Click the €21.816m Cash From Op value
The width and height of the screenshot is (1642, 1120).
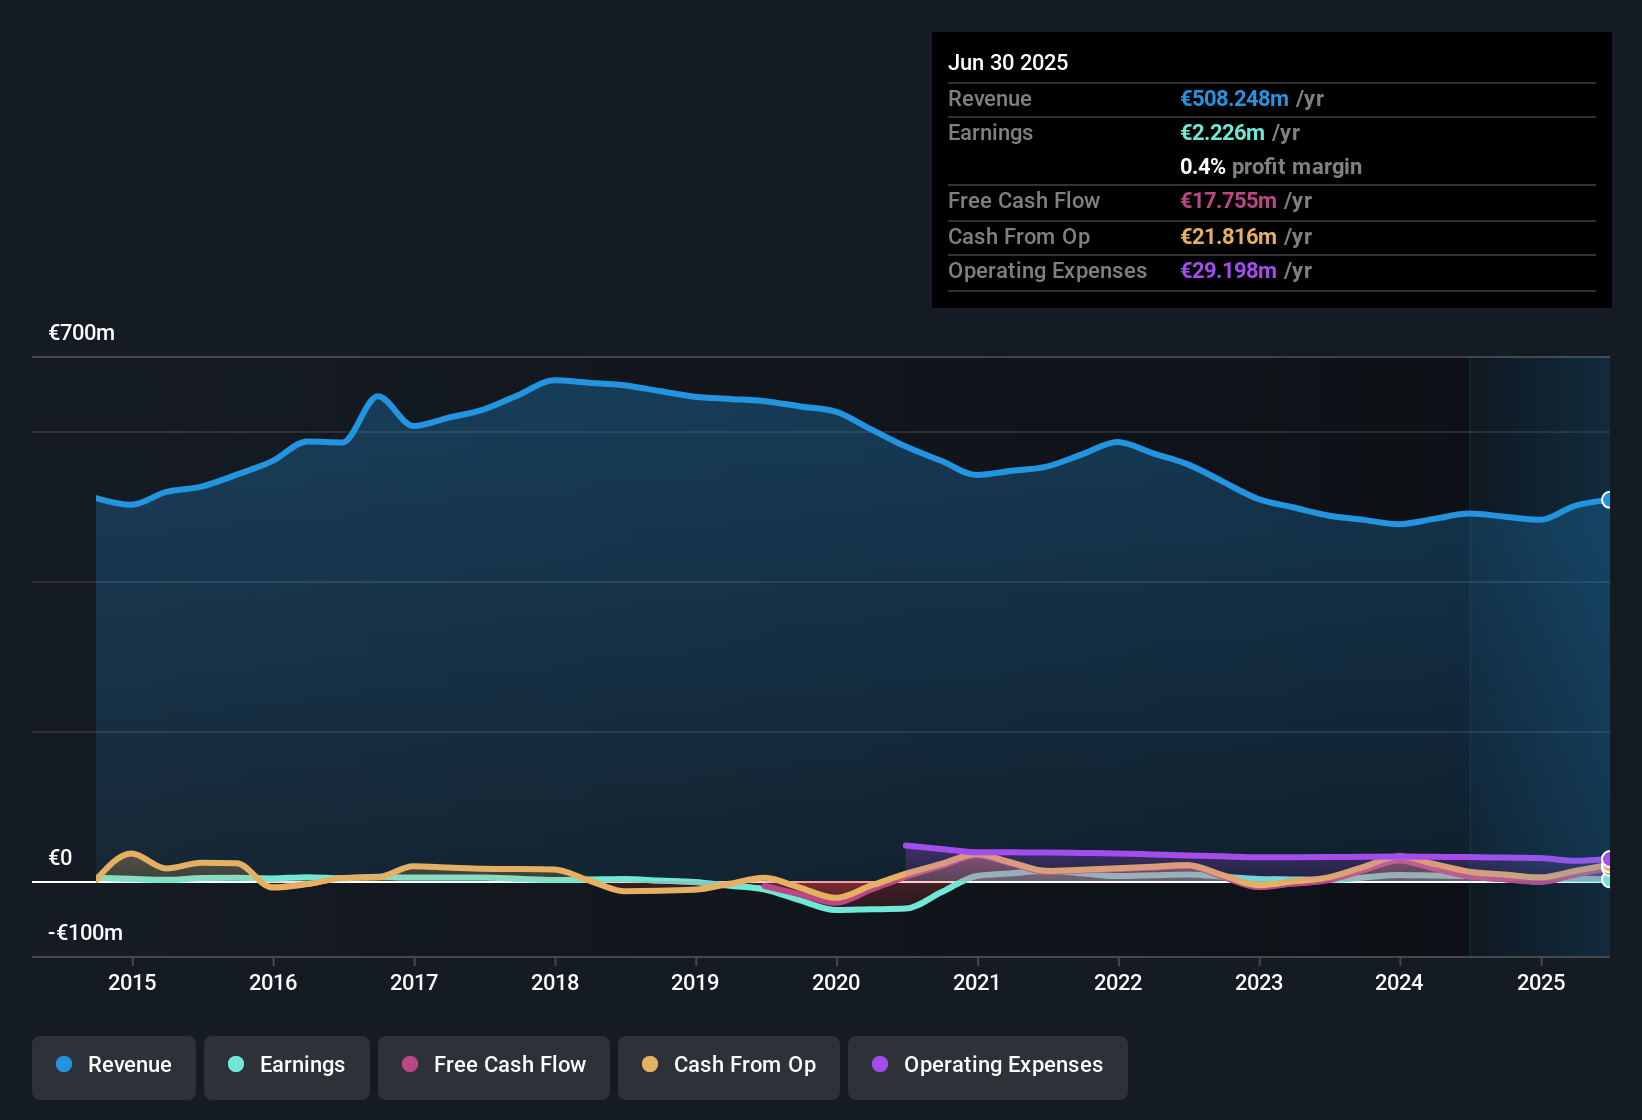click(x=1228, y=237)
